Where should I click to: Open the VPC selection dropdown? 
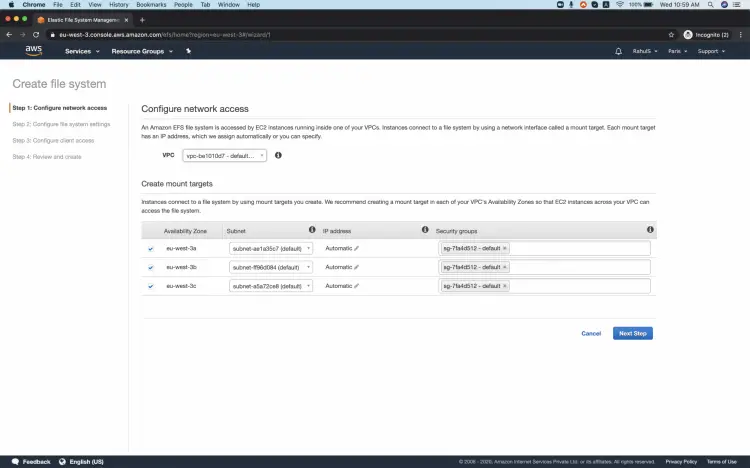(224, 156)
